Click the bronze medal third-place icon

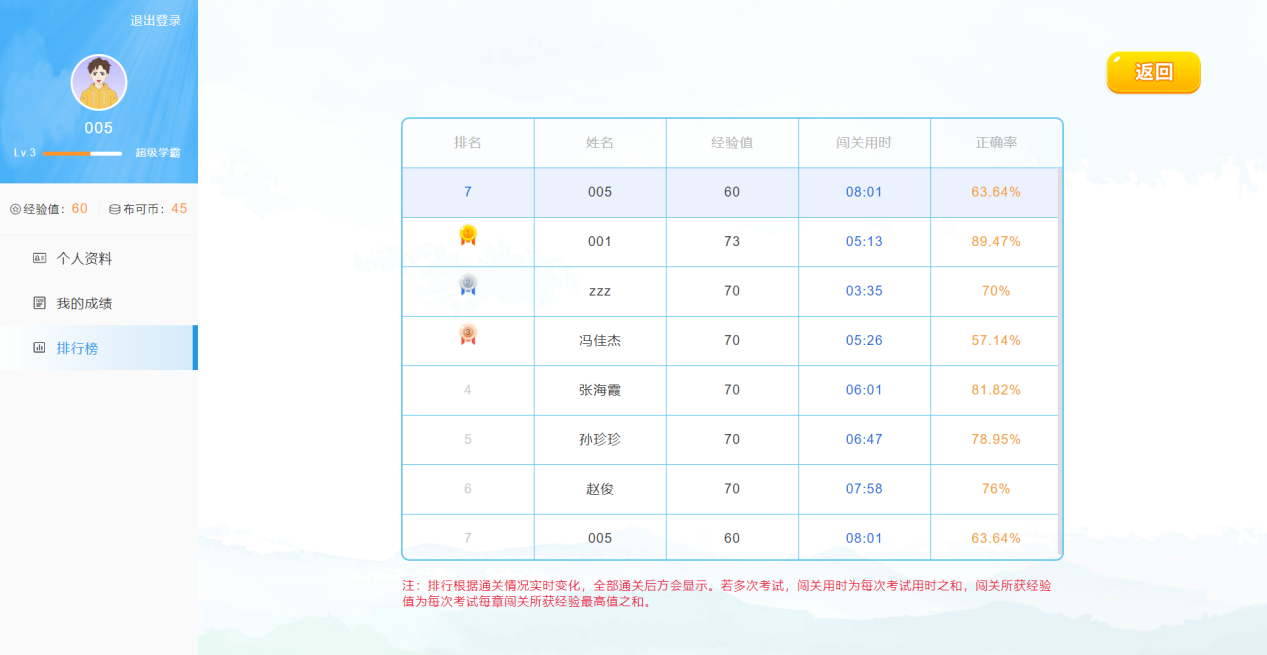click(467, 334)
